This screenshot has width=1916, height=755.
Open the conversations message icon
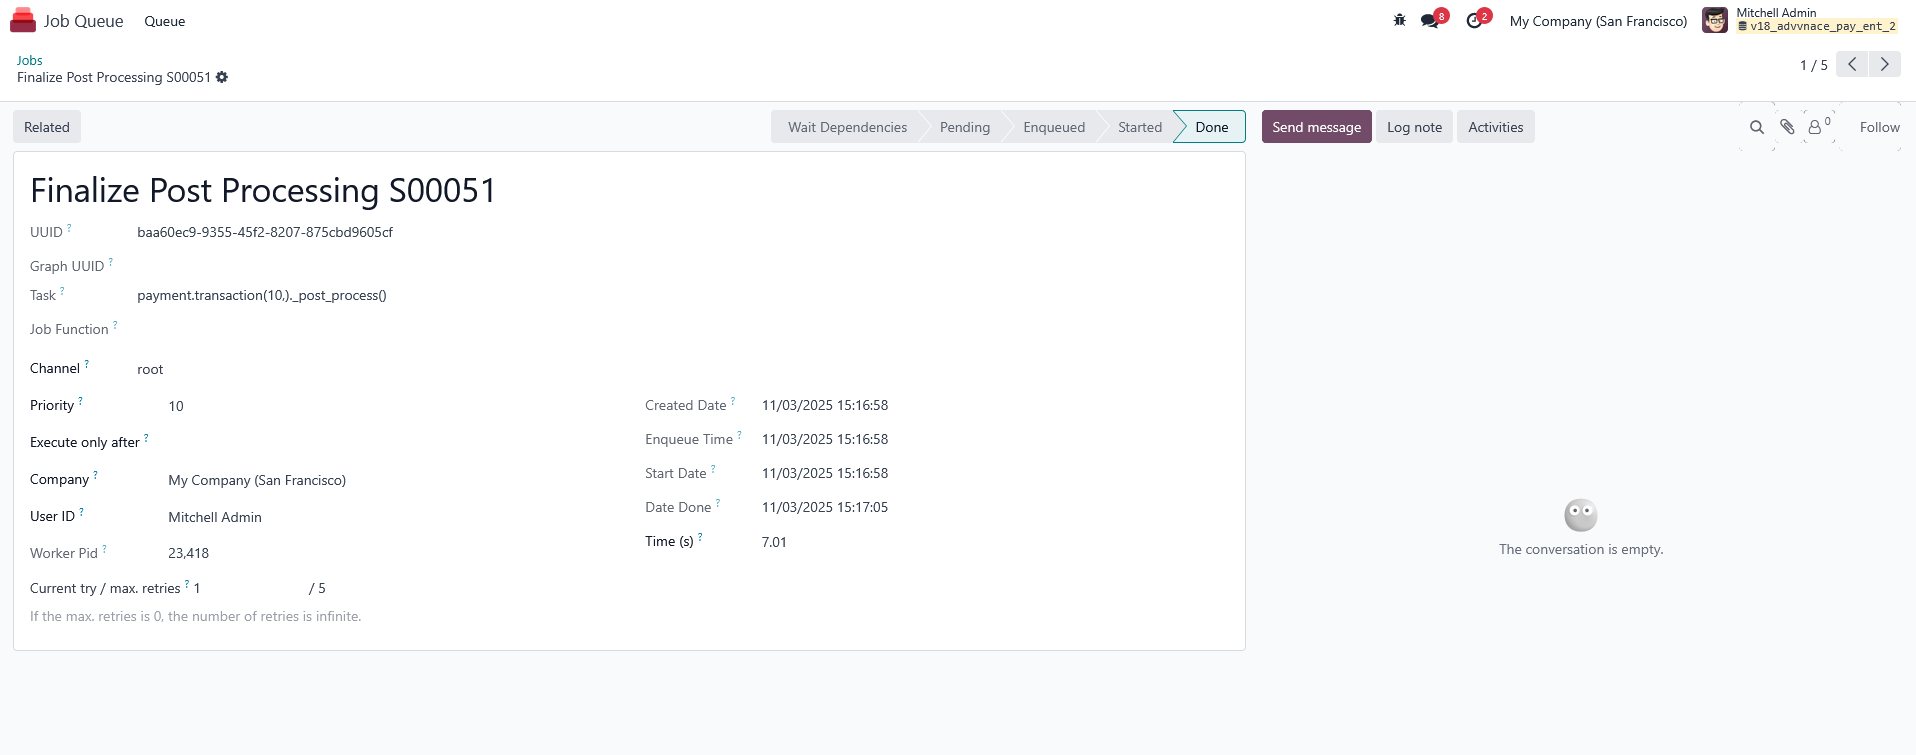click(x=1430, y=21)
